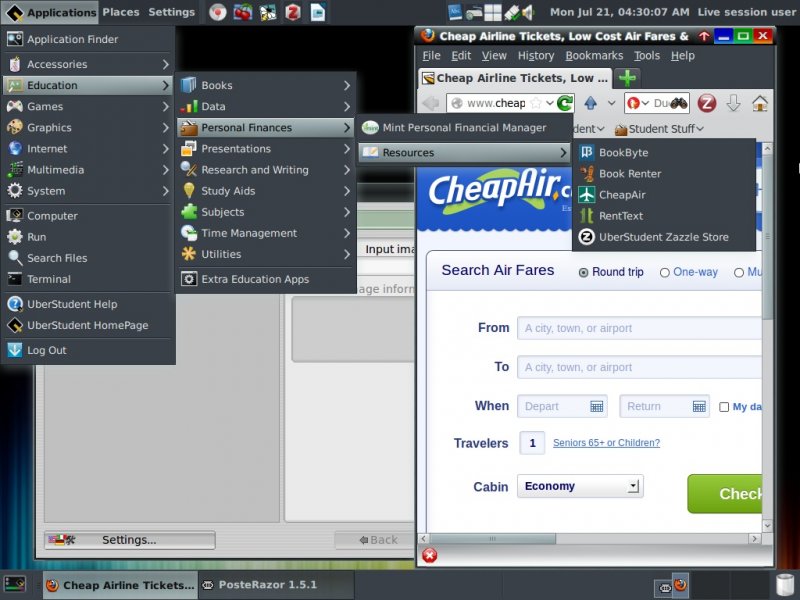Expand the Books submenu
The width and height of the screenshot is (800, 600).
coord(266,85)
